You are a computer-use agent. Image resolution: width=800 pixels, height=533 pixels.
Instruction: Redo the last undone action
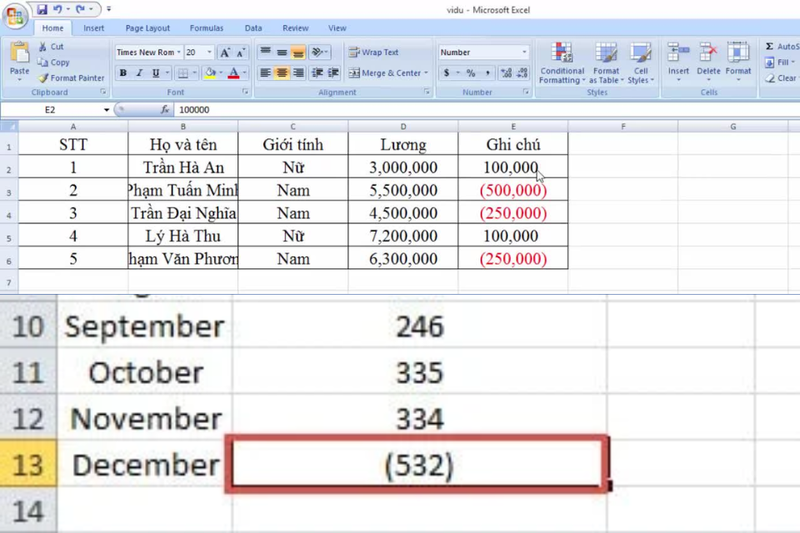click(81, 9)
